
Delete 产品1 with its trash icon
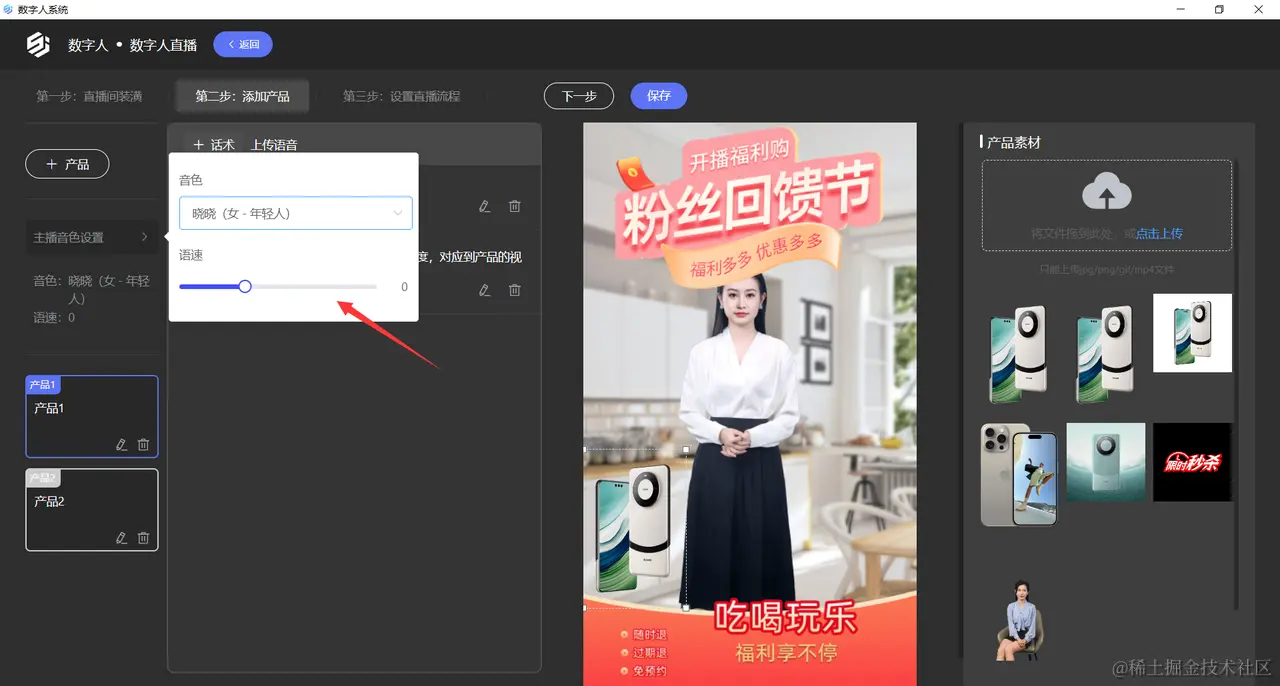click(x=143, y=445)
